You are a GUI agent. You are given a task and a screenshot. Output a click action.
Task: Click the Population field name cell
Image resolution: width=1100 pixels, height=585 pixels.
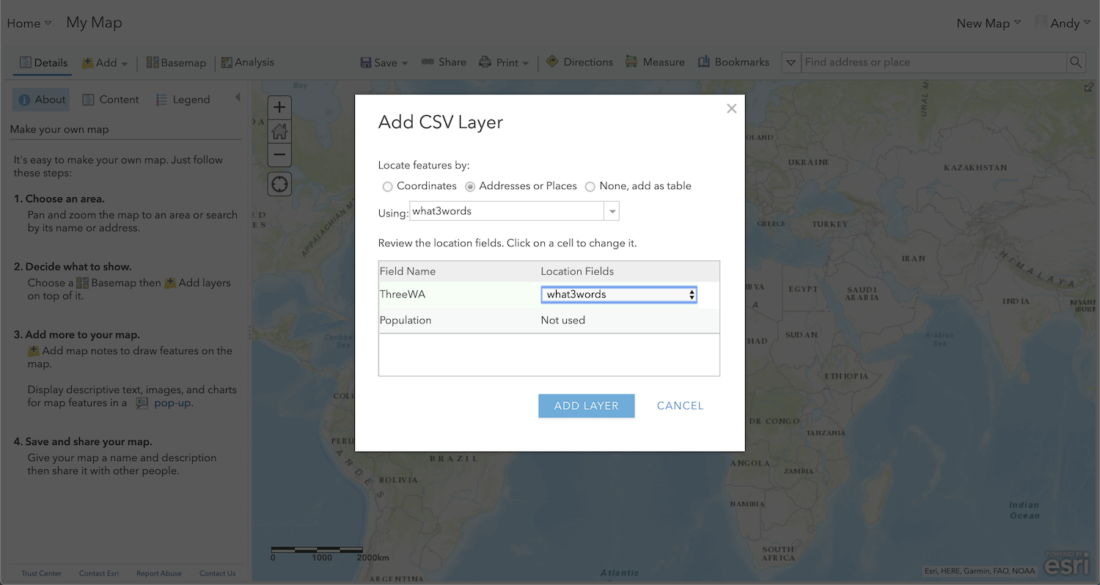[x=405, y=321]
